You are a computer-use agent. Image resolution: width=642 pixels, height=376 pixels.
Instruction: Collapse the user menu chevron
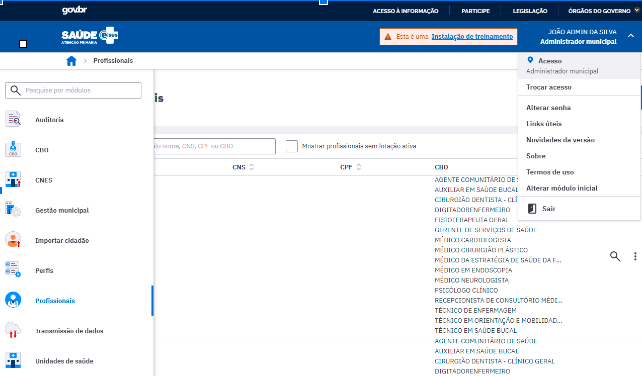pos(631,36)
